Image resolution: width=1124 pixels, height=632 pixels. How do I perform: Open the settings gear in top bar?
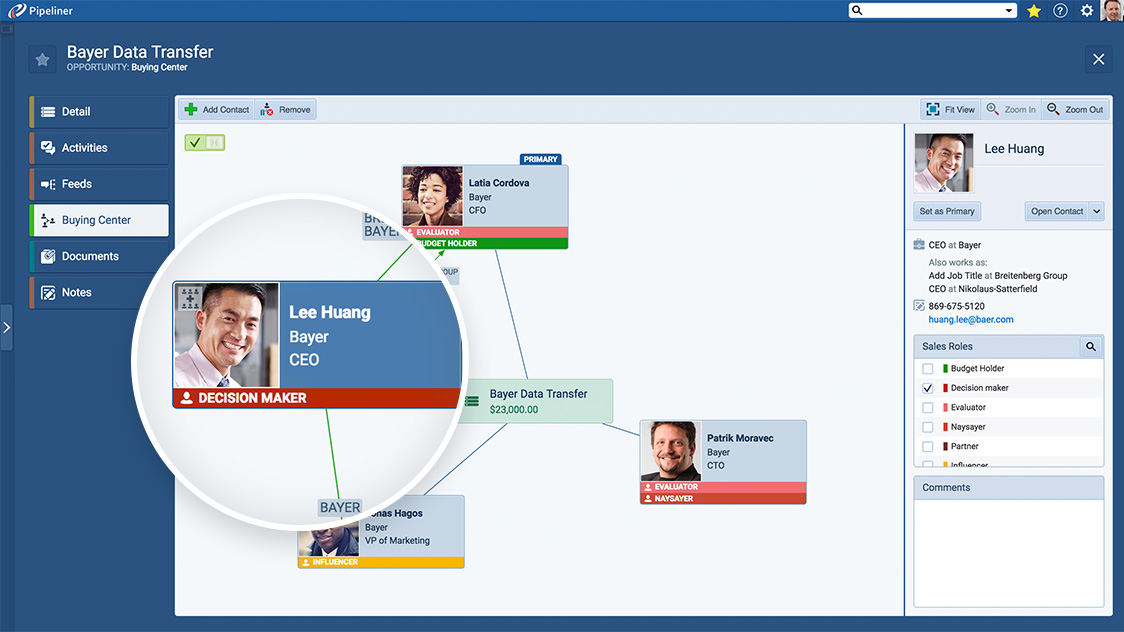1087,11
